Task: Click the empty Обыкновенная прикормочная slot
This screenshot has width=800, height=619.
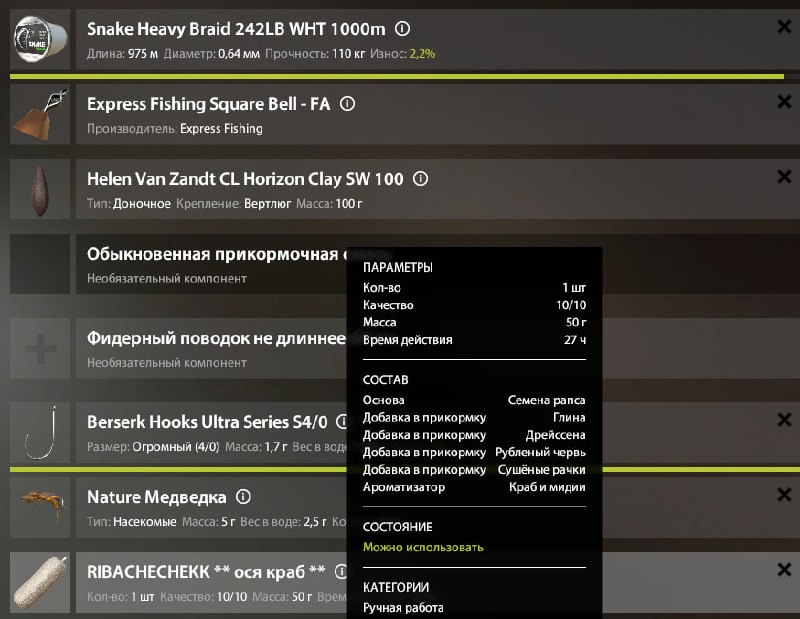Action: point(40,264)
